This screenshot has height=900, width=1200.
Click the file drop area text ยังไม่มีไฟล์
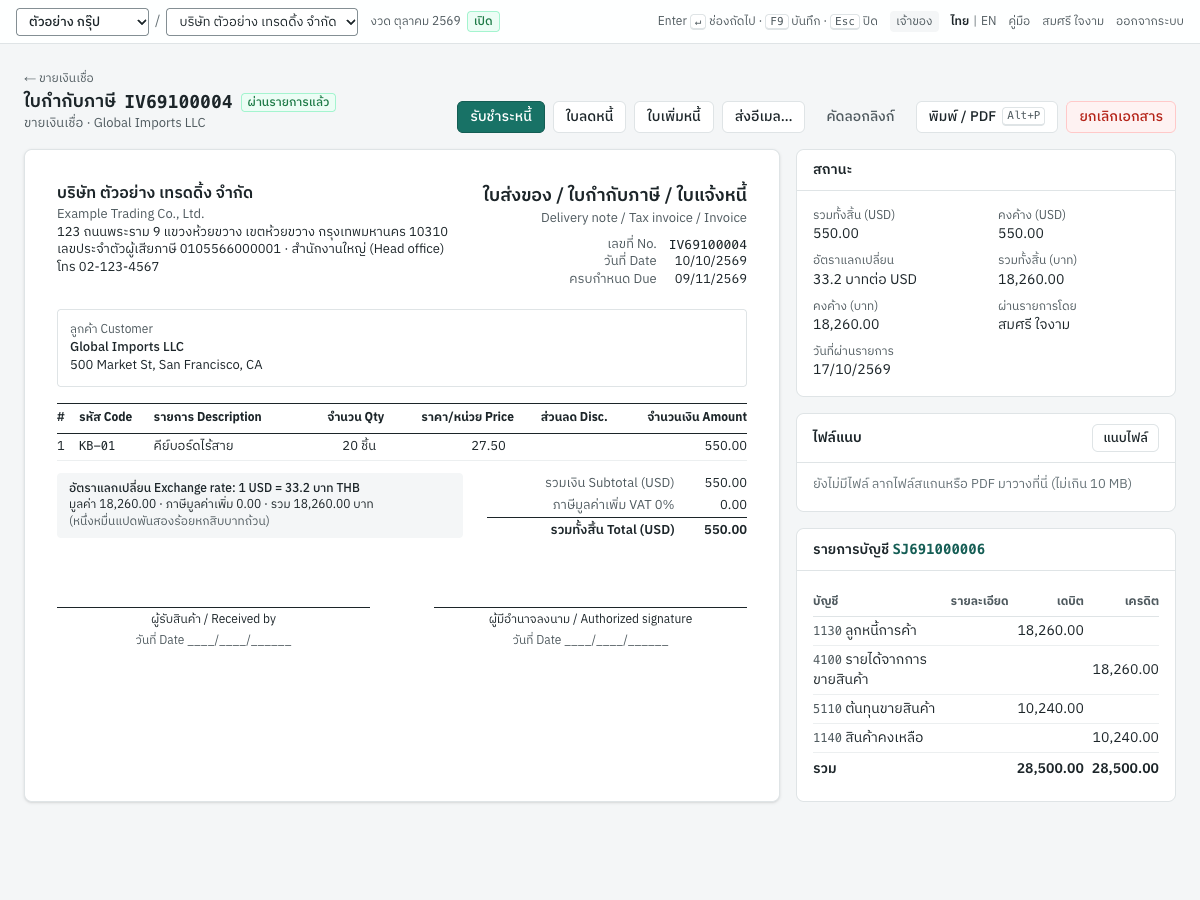click(972, 484)
